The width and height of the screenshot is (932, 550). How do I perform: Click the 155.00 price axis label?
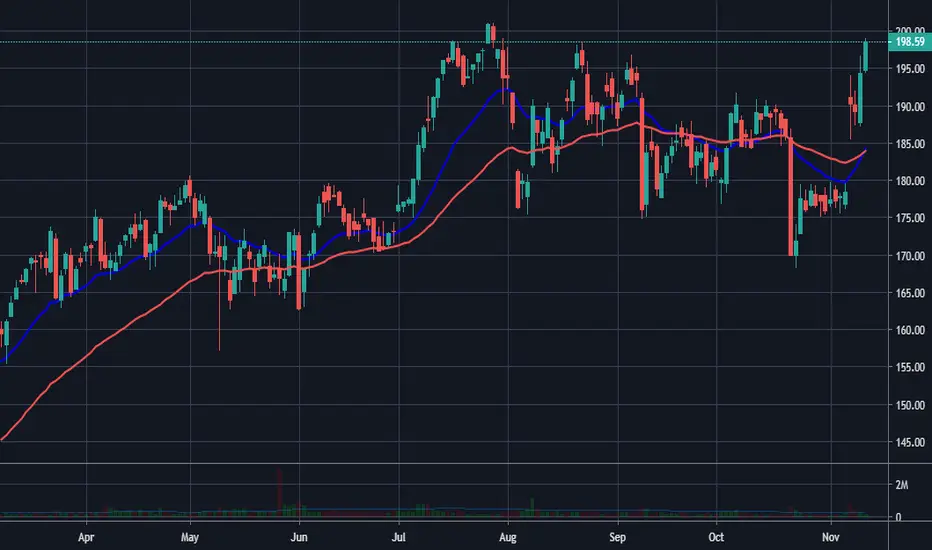pos(910,367)
